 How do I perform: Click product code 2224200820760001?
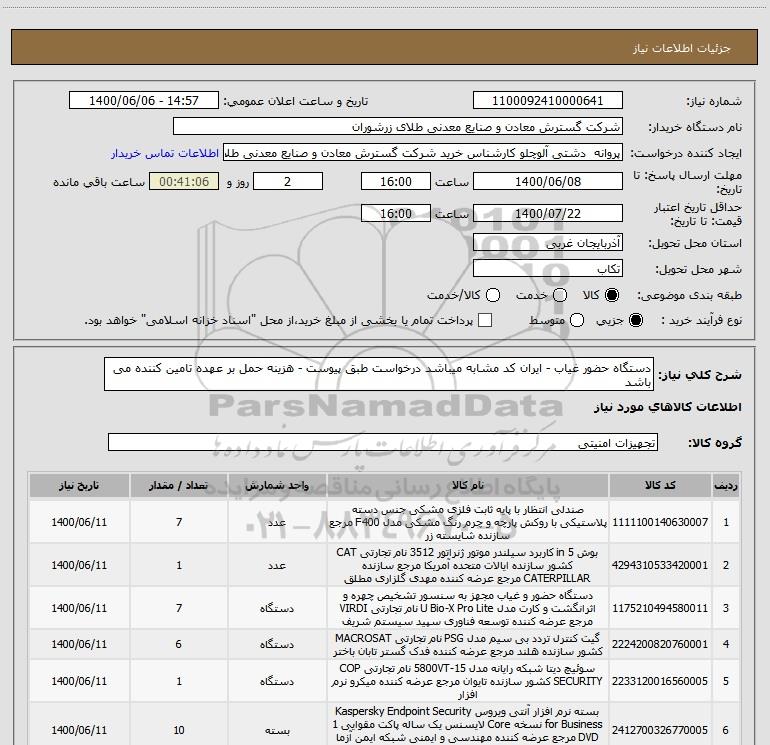pyautogui.click(x=660, y=644)
